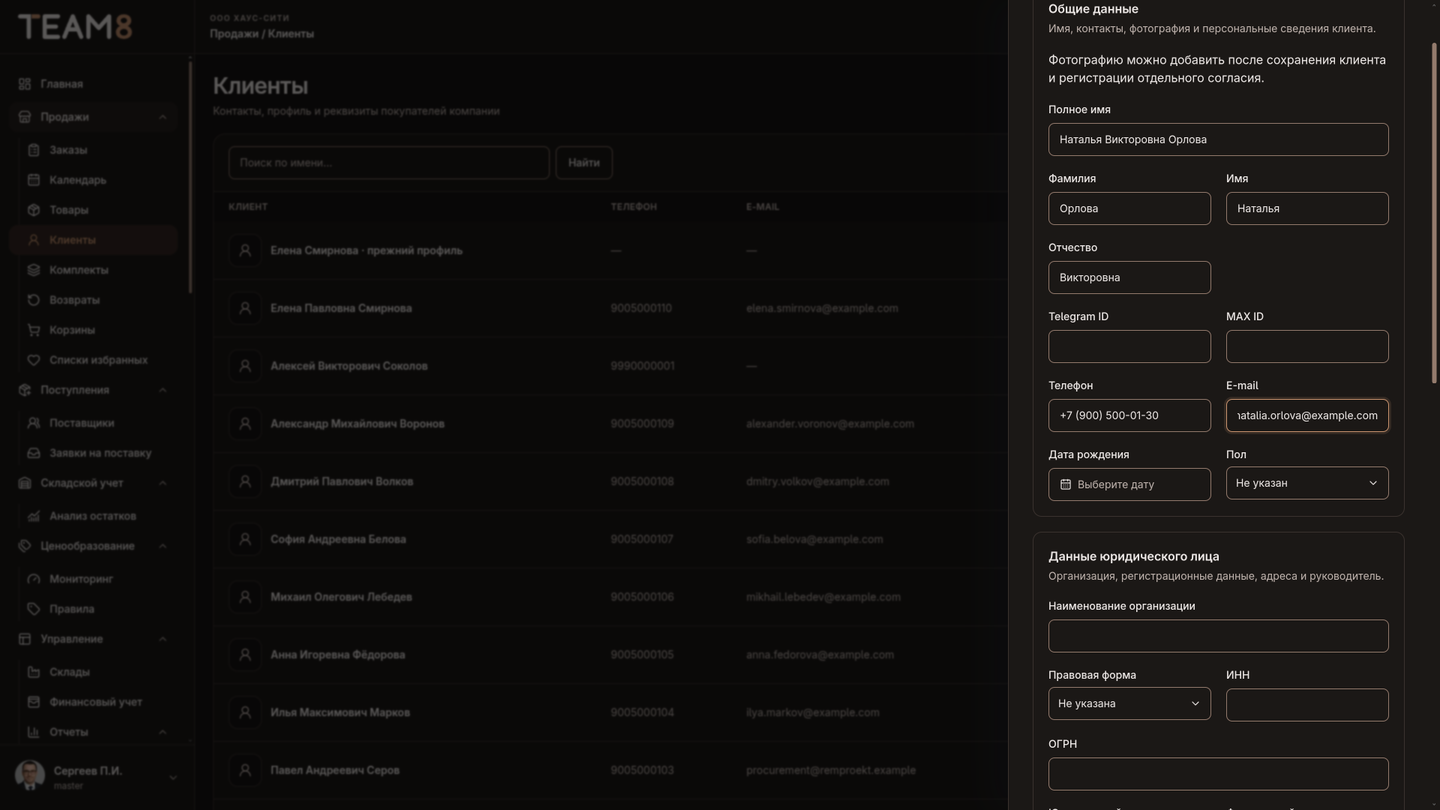Viewport: 1440px width, 810px height.
Task: Click the Телефон input field
Action: point(1129,416)
